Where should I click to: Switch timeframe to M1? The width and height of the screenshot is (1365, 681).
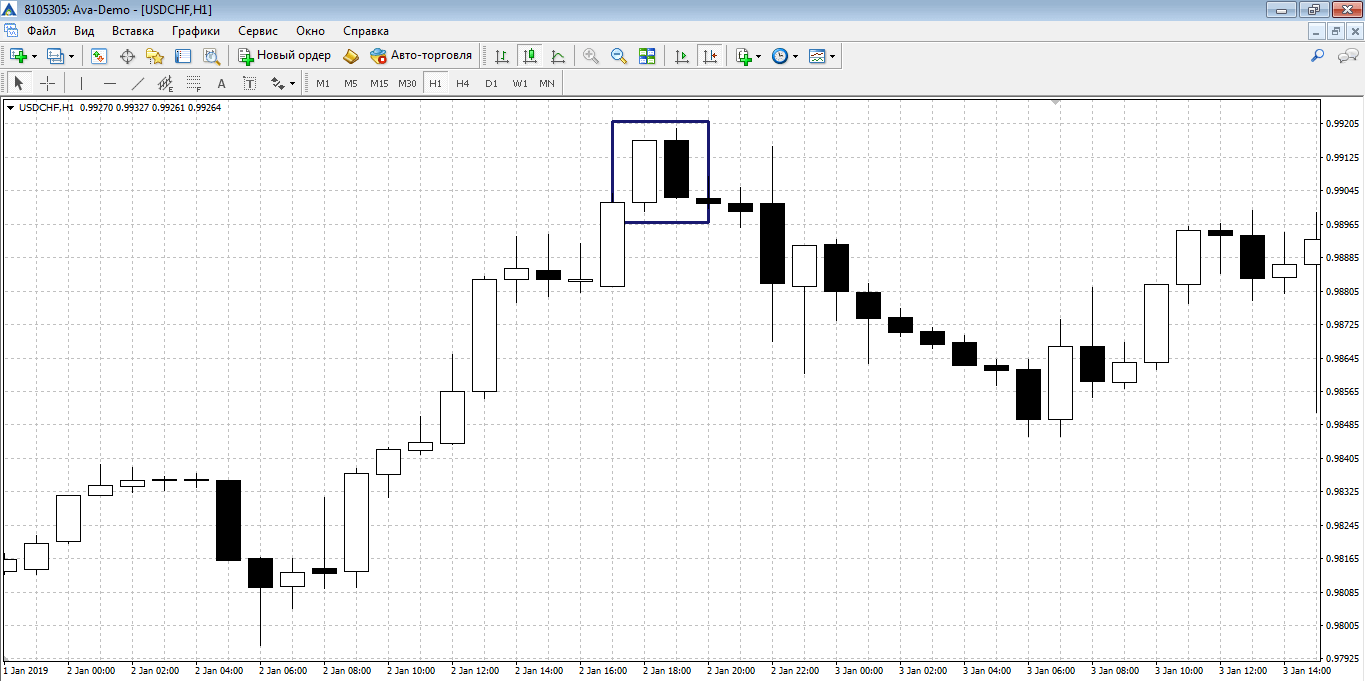(x=323, y=83)
